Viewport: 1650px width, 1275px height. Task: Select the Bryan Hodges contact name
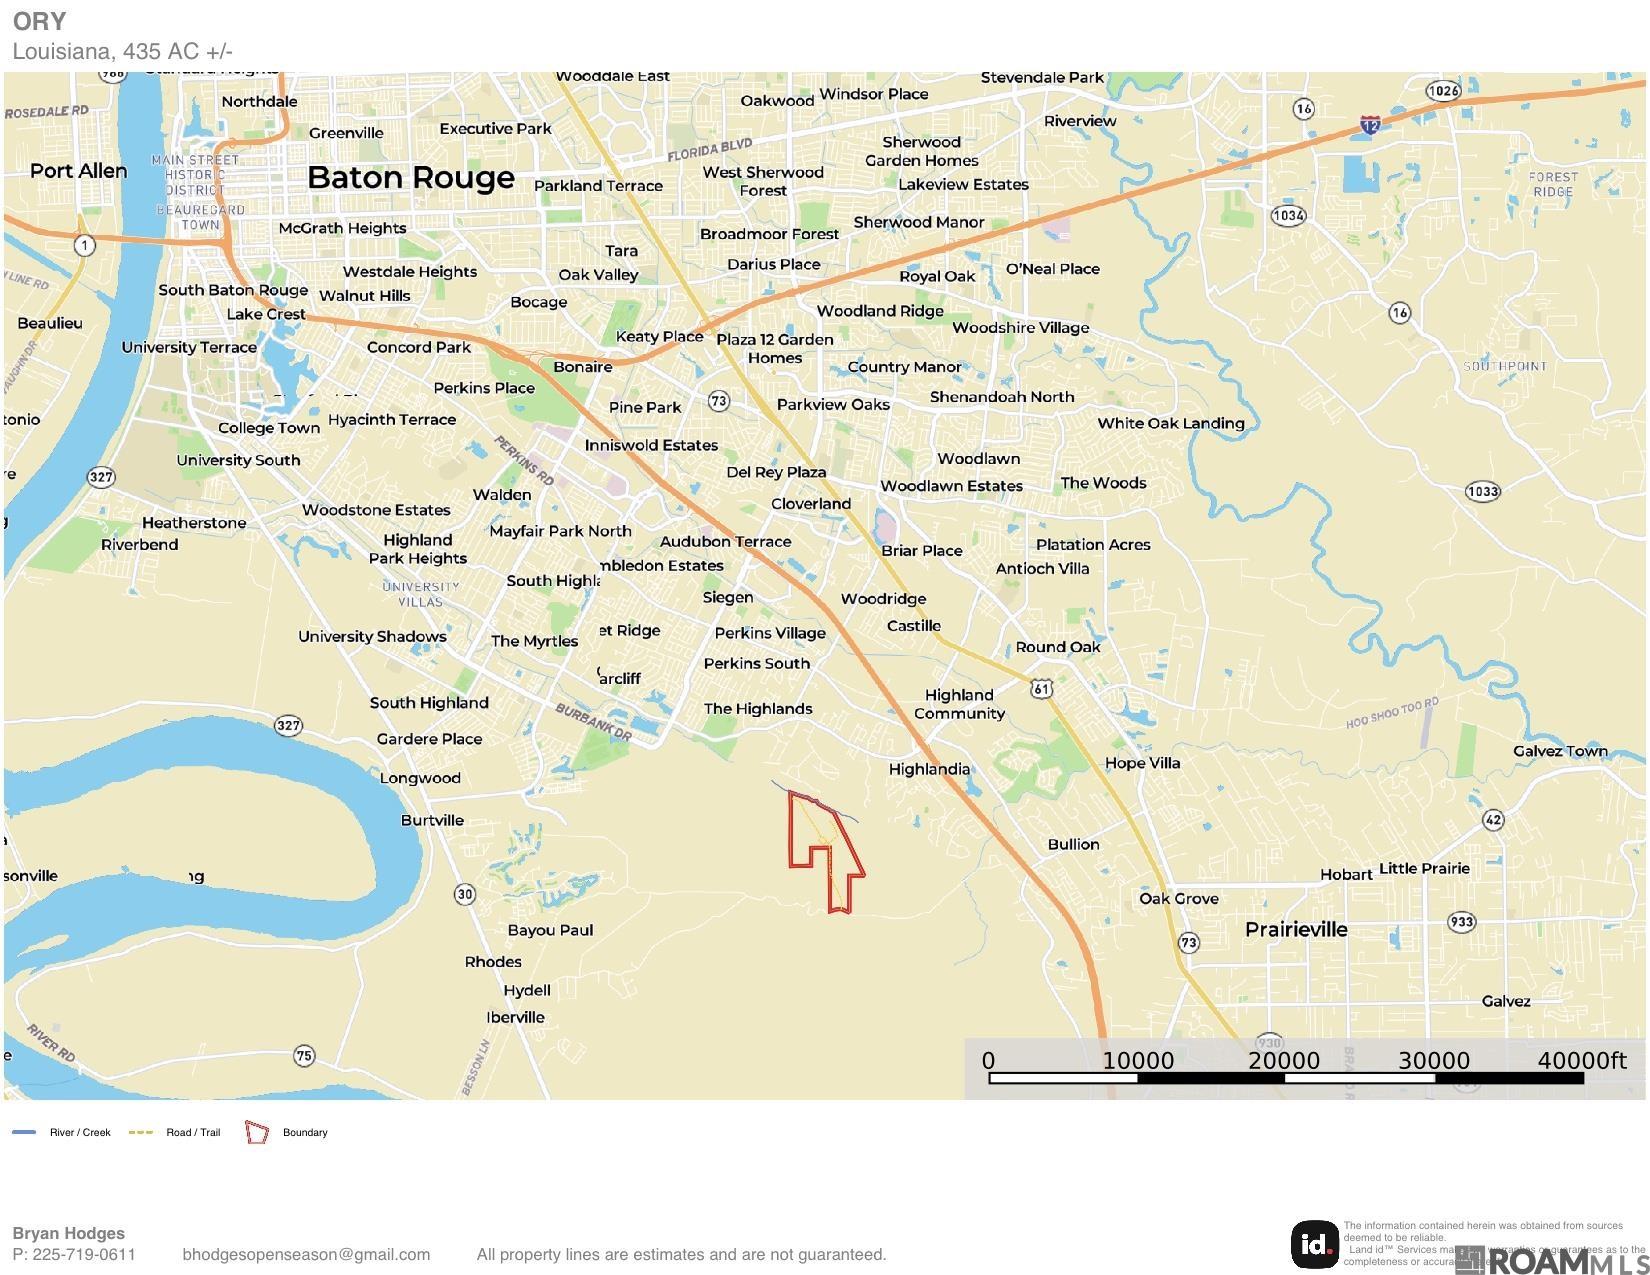point(68,1233)
